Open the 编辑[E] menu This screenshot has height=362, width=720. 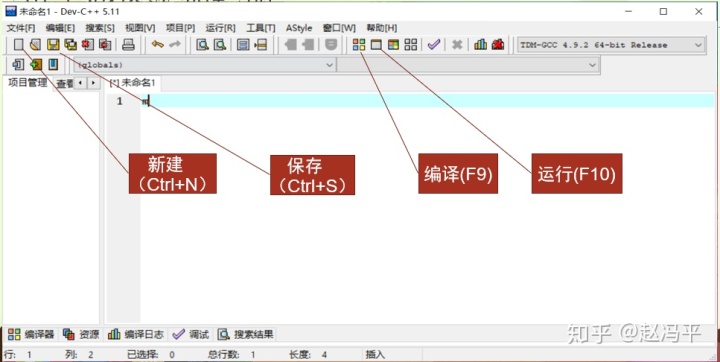point(60,28)
